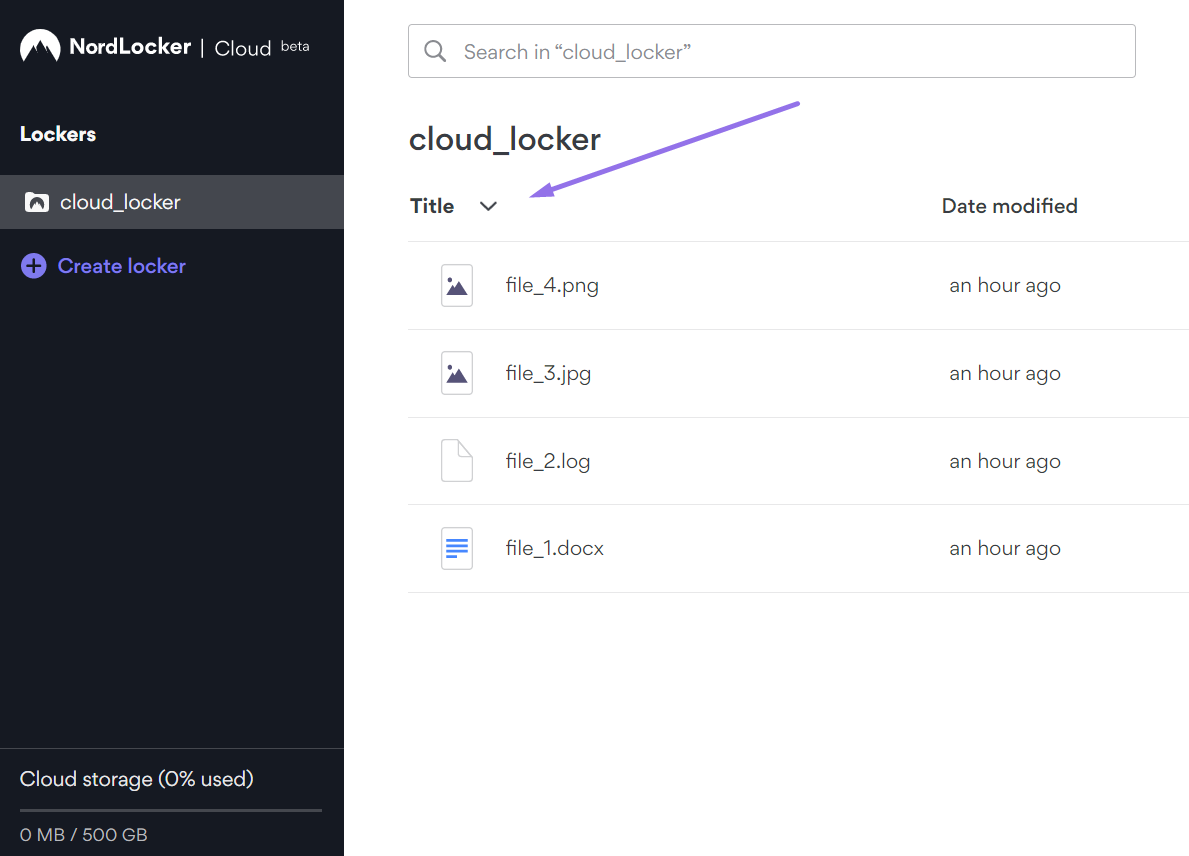1189x856 pixels.
Task: Click the Cloud storage usage progress bar
Action: pyautogui.click(x=171, y=811)
